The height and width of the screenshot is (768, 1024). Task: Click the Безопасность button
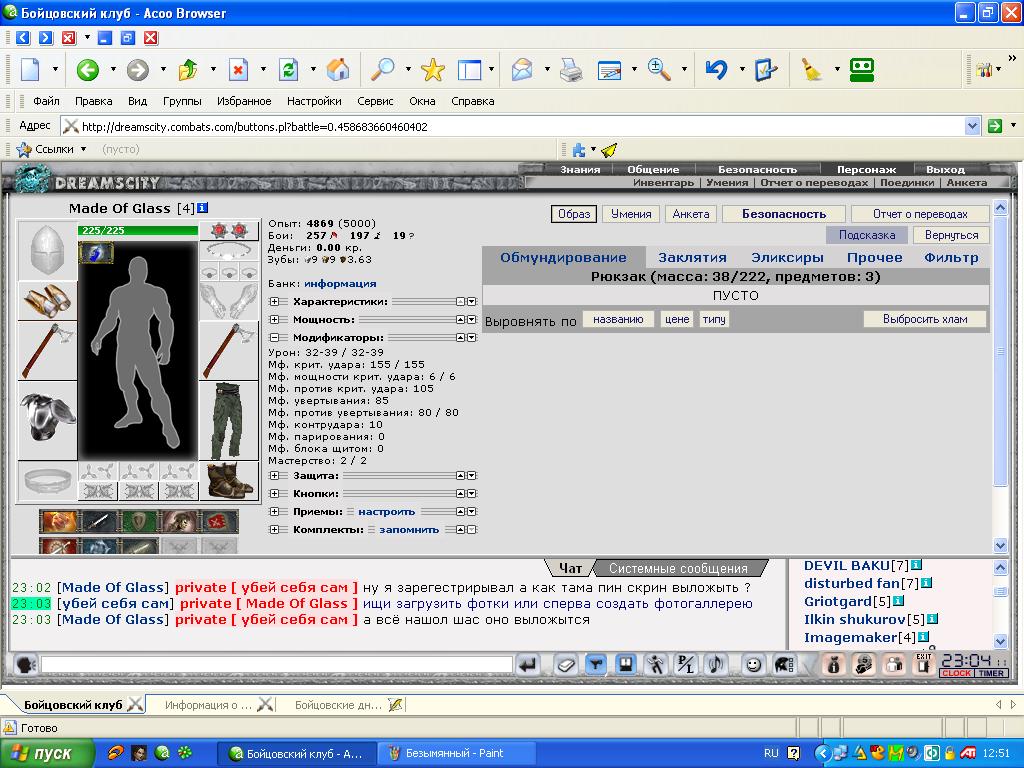pyautogui.click(x=784, y=214)
